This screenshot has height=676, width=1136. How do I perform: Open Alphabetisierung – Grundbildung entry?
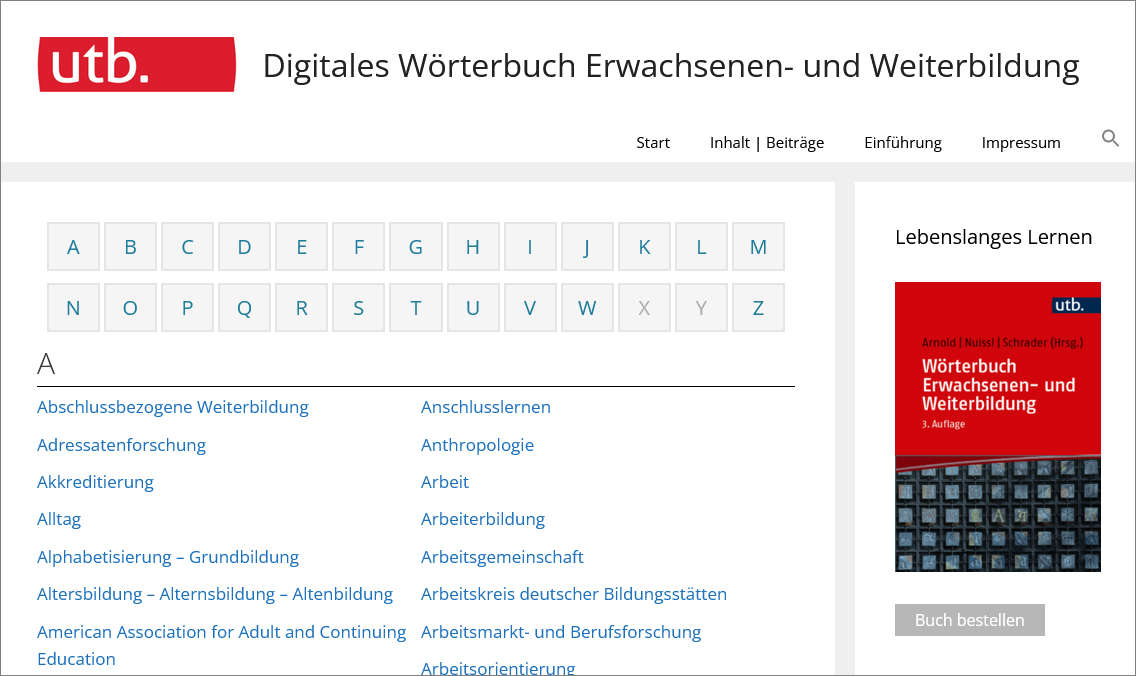[x=168, y=557]
